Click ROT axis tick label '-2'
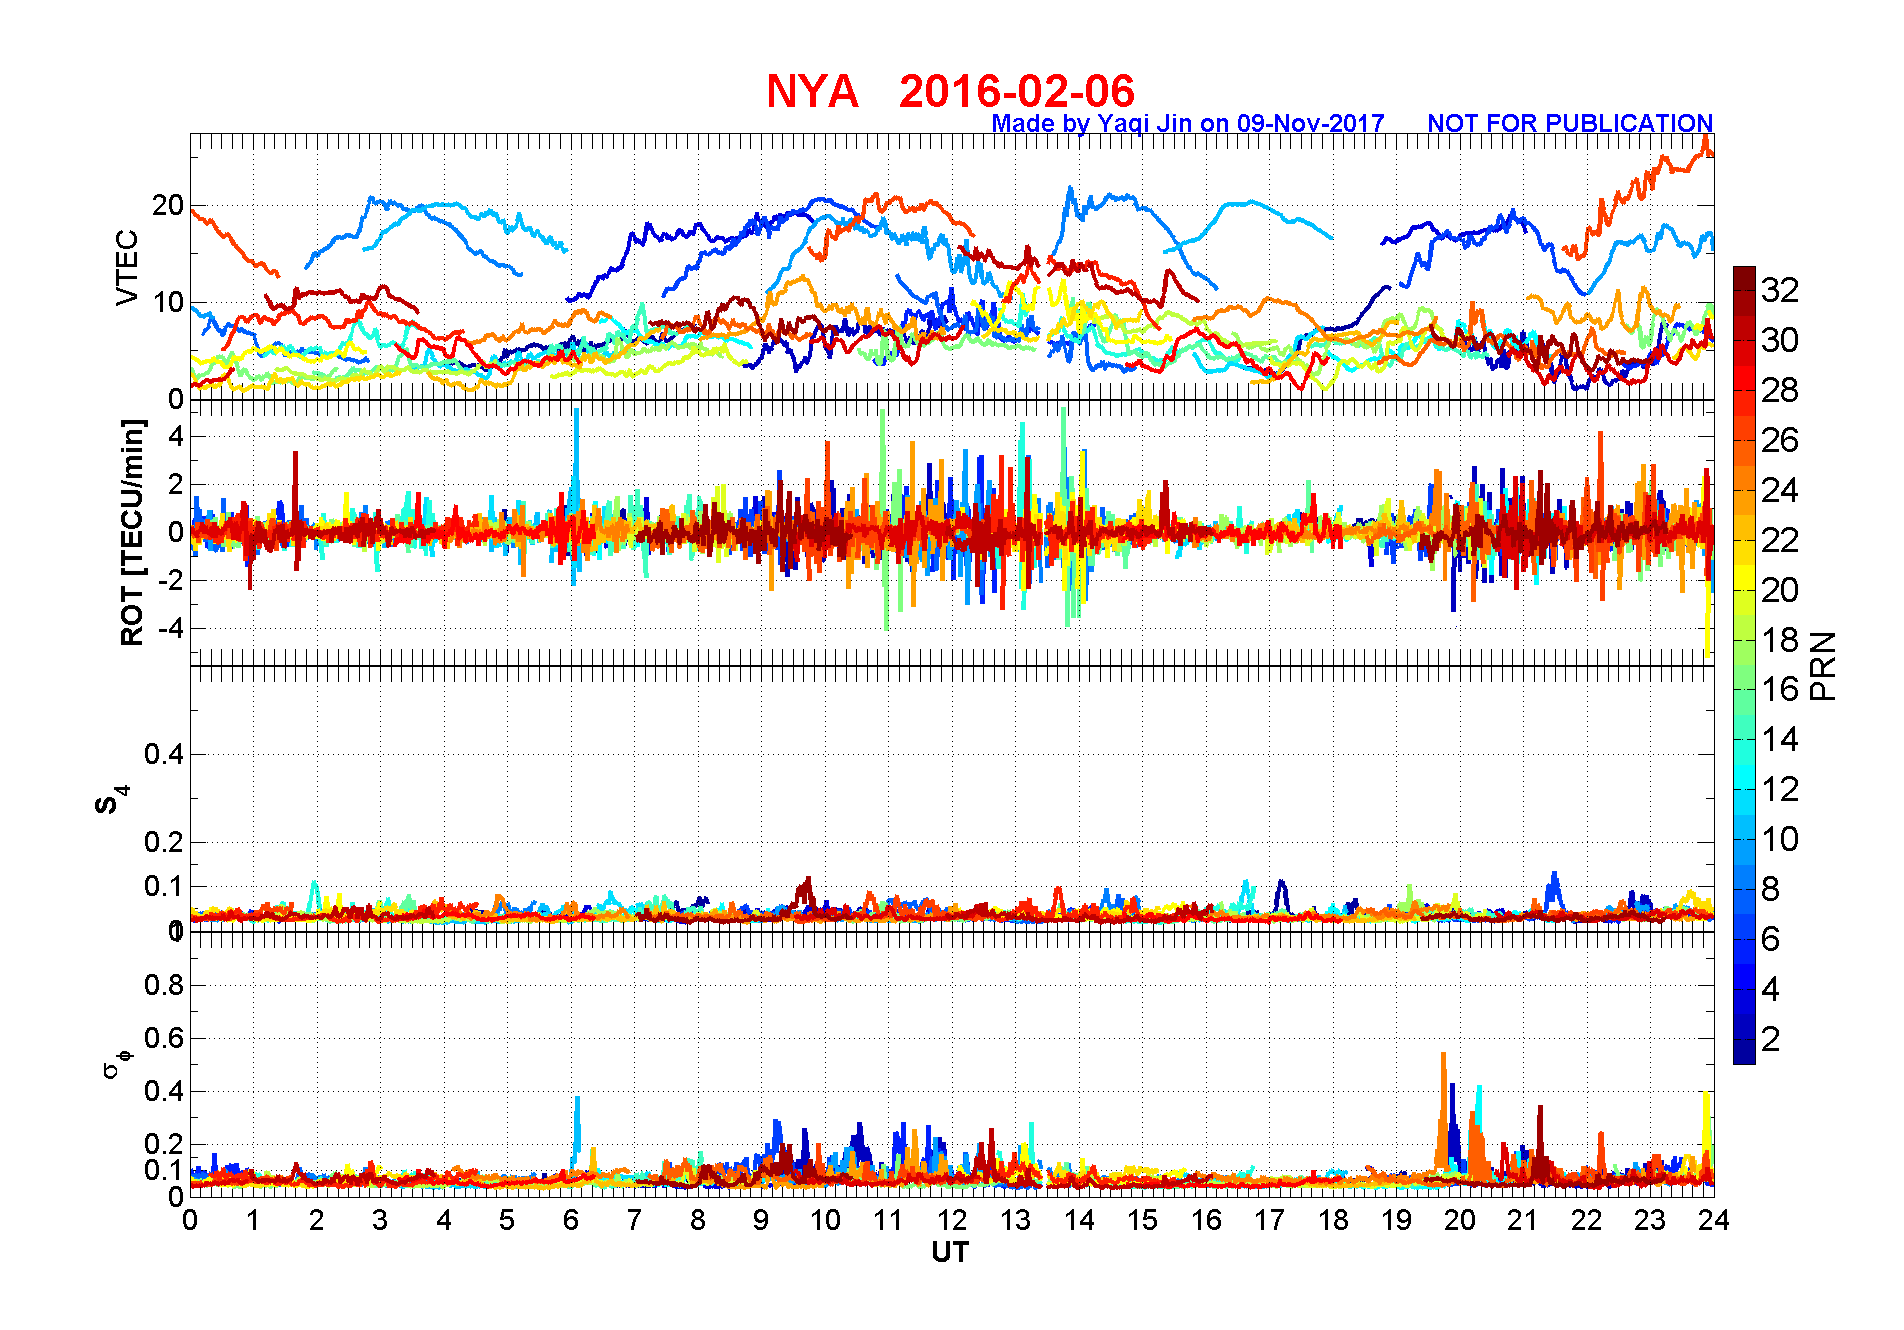1904x1330 pixels. (169, 580)
